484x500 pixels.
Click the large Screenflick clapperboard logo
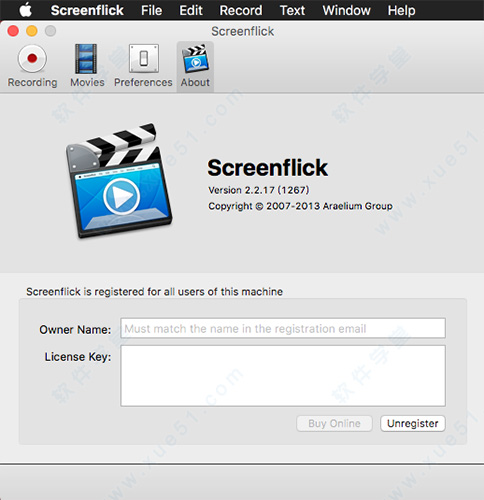point(118,180)
